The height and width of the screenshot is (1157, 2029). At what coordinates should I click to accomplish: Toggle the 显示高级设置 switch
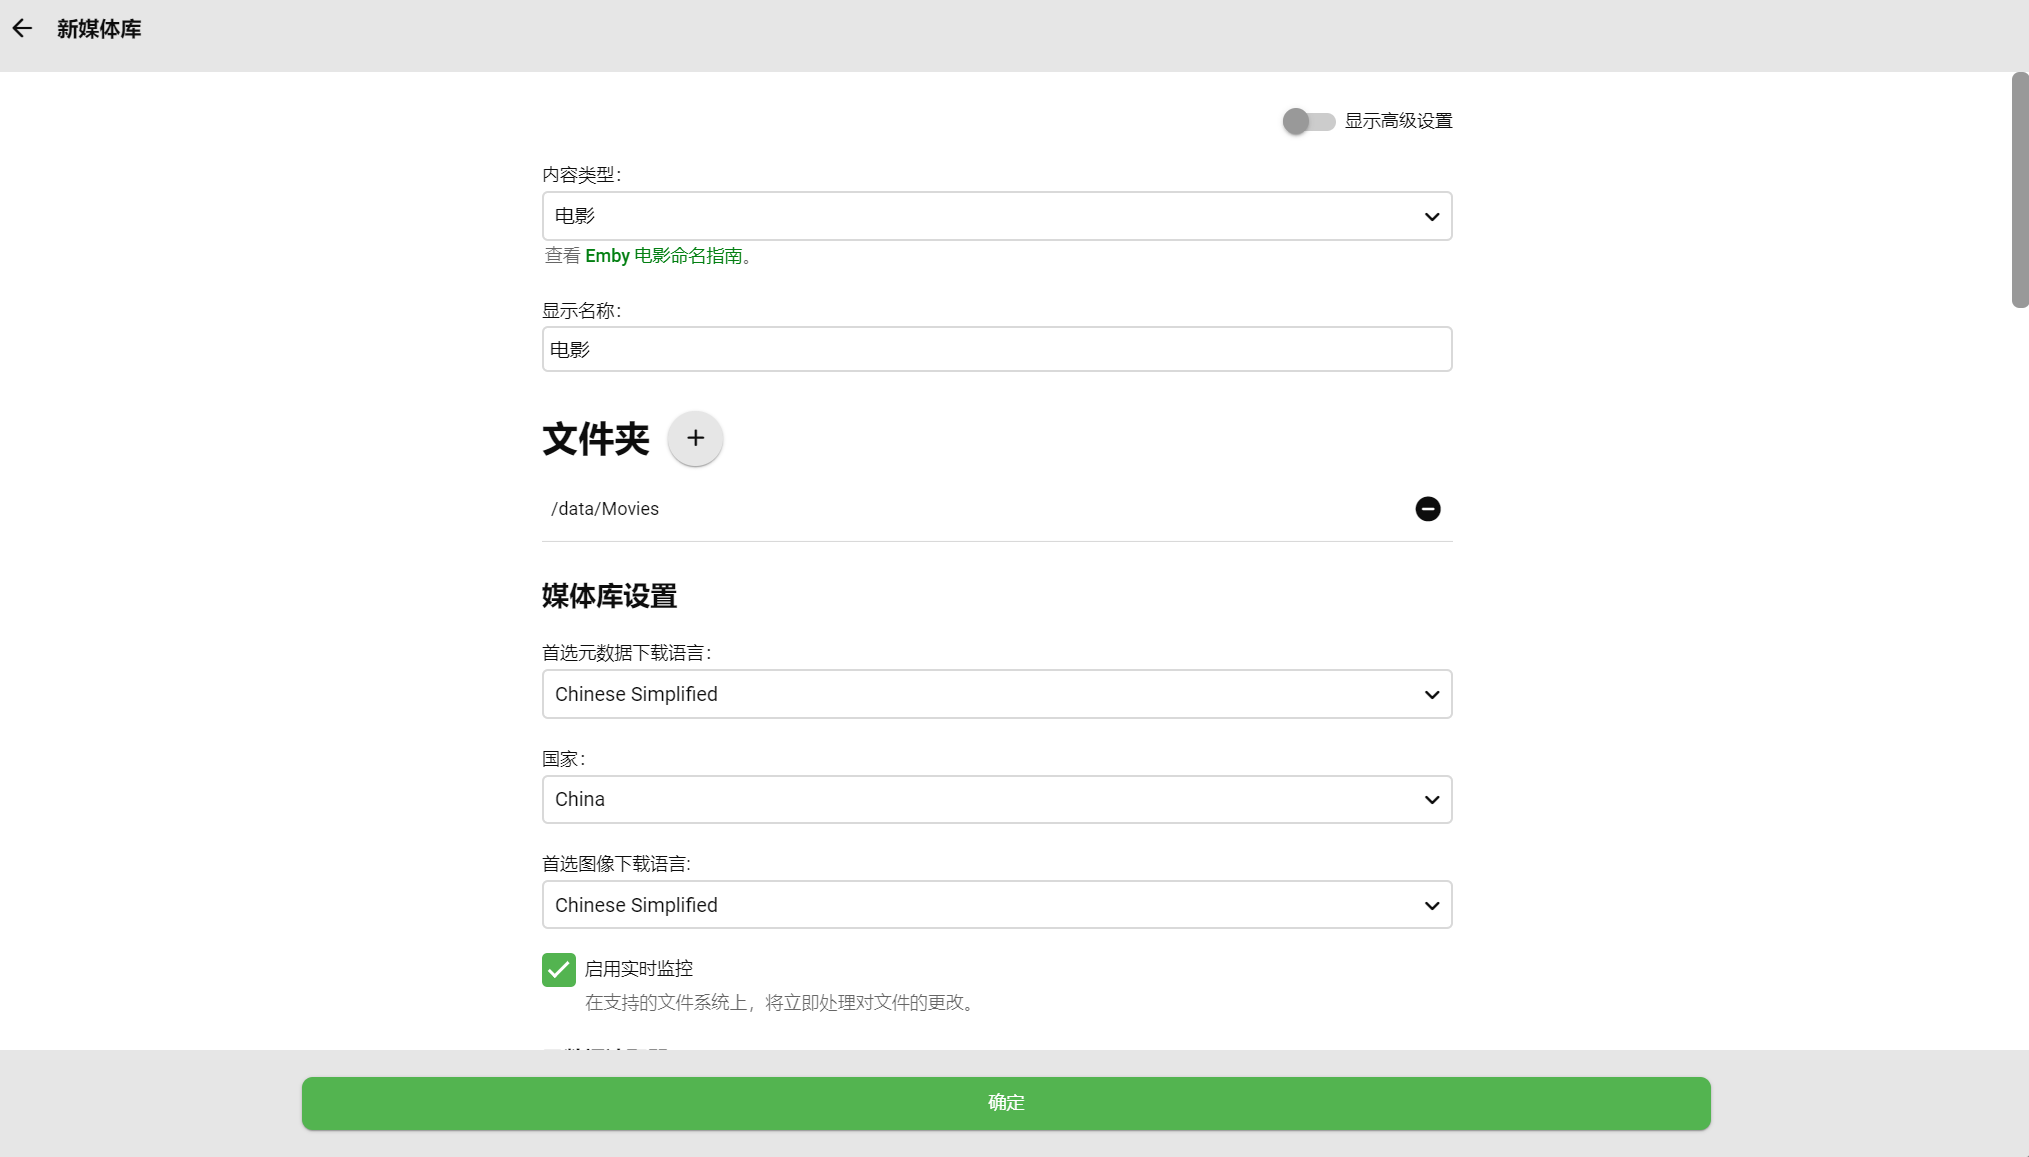1308,121
